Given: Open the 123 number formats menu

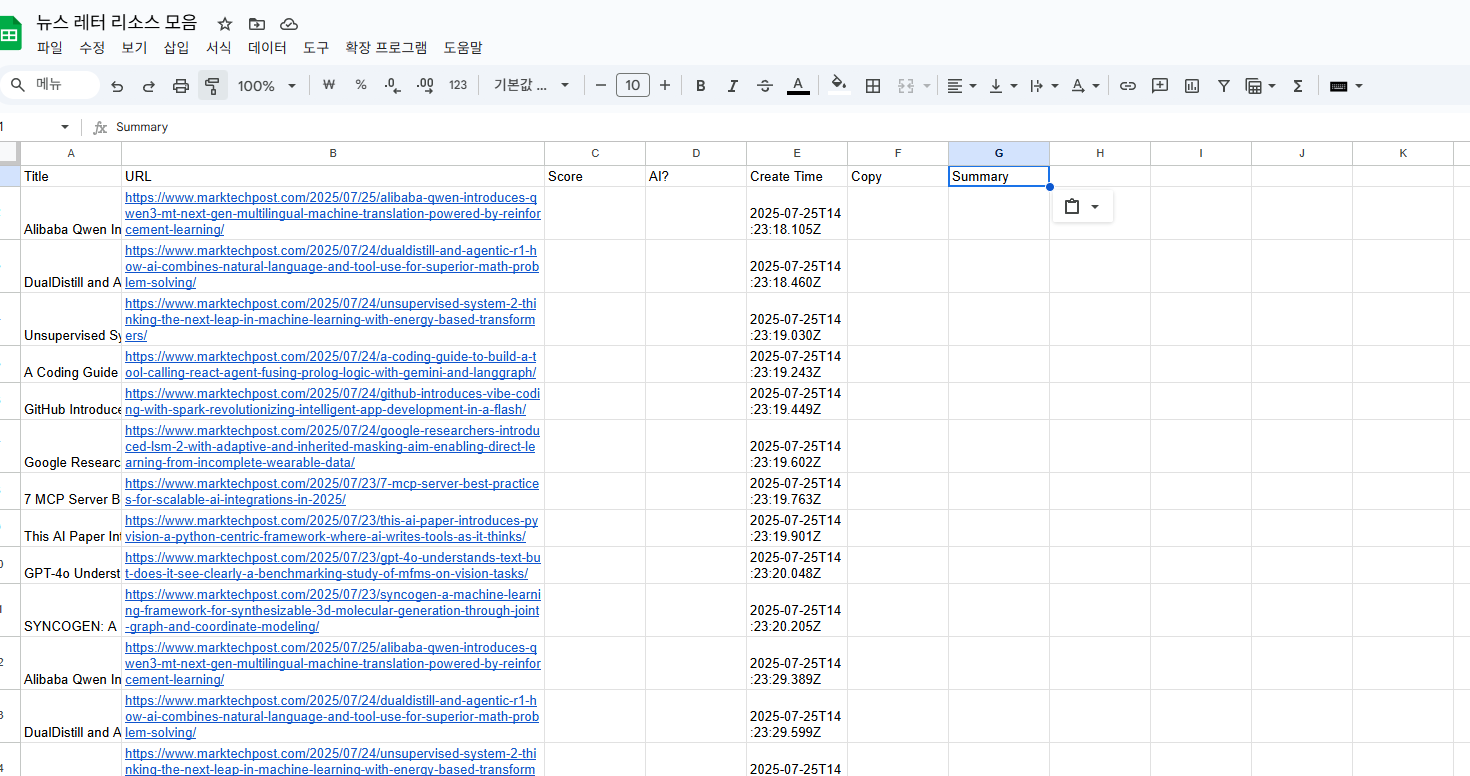Looking at the screenshot, I should pos(458,85).
